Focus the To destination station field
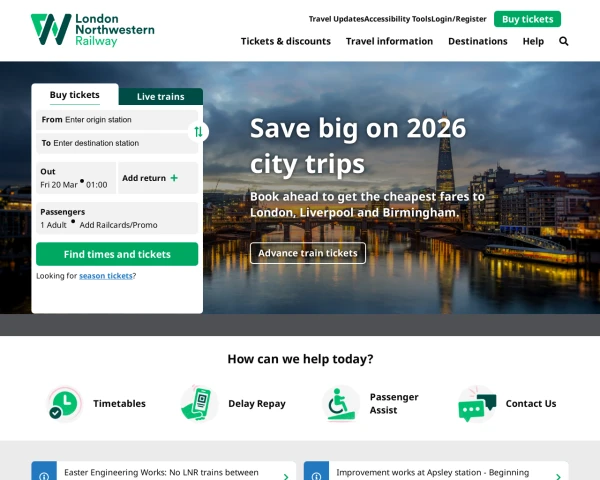Image resolution: width=600 pixels, height=480 pixels. pyautogui.click(x=117, y=143)
